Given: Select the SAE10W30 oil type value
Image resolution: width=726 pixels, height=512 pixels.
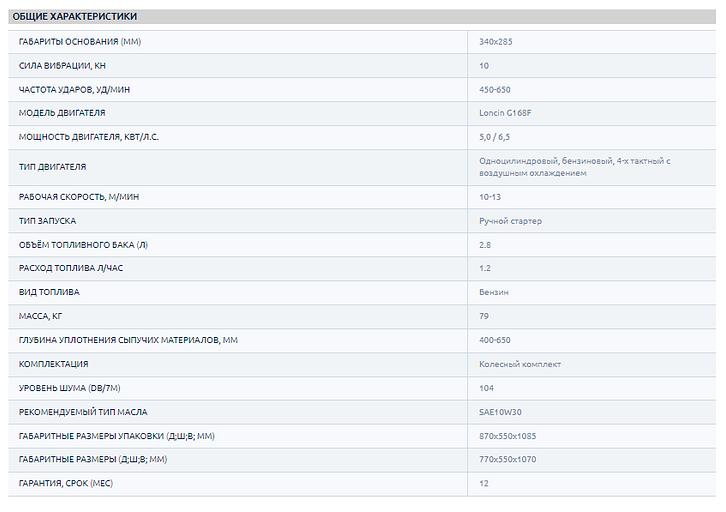Looking at the screenshot, I should [501, 412].
